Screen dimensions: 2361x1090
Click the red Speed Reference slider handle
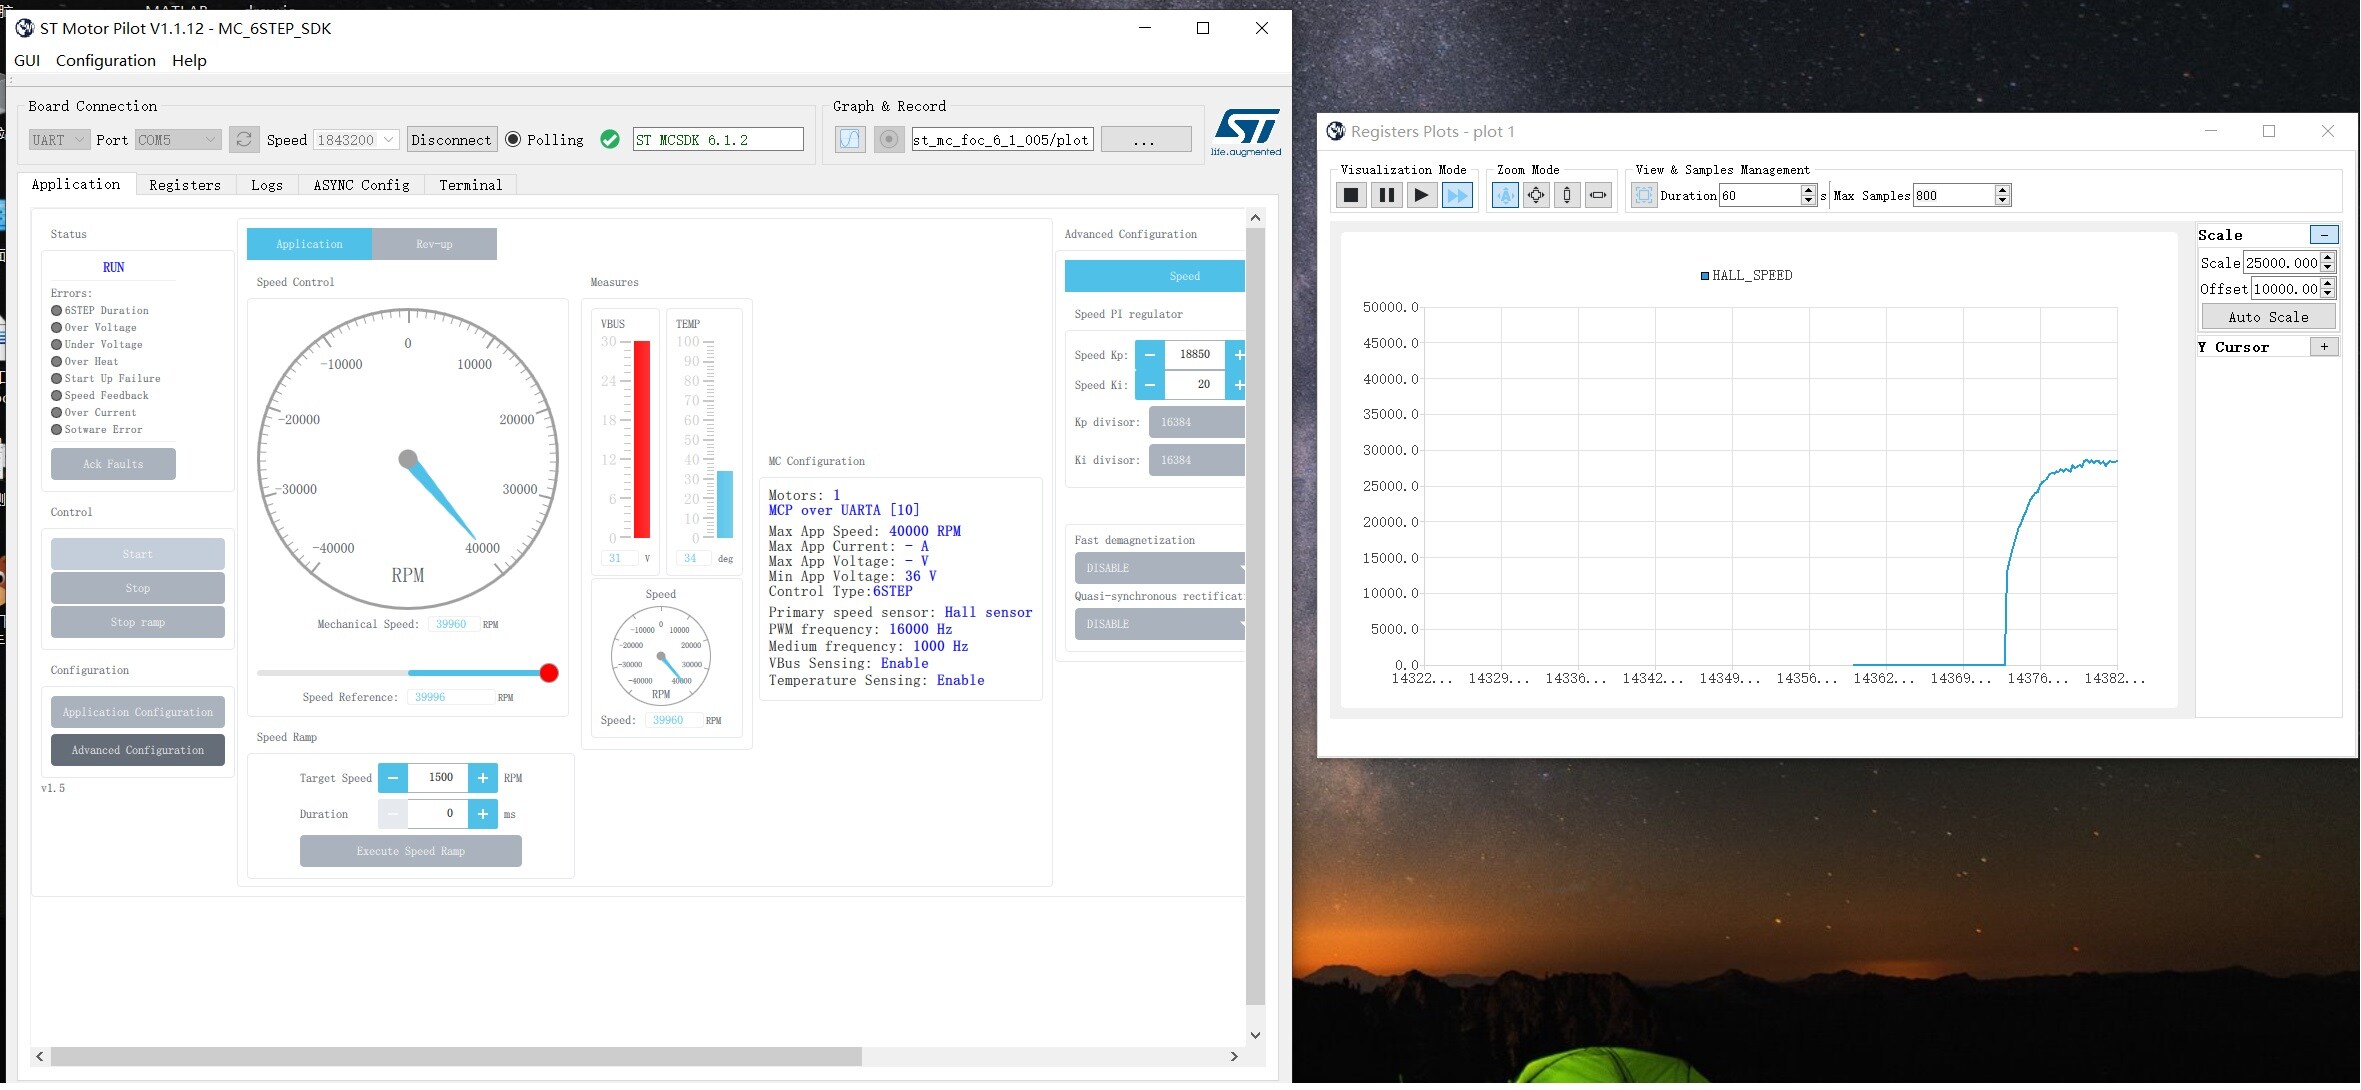click(549, 673)
